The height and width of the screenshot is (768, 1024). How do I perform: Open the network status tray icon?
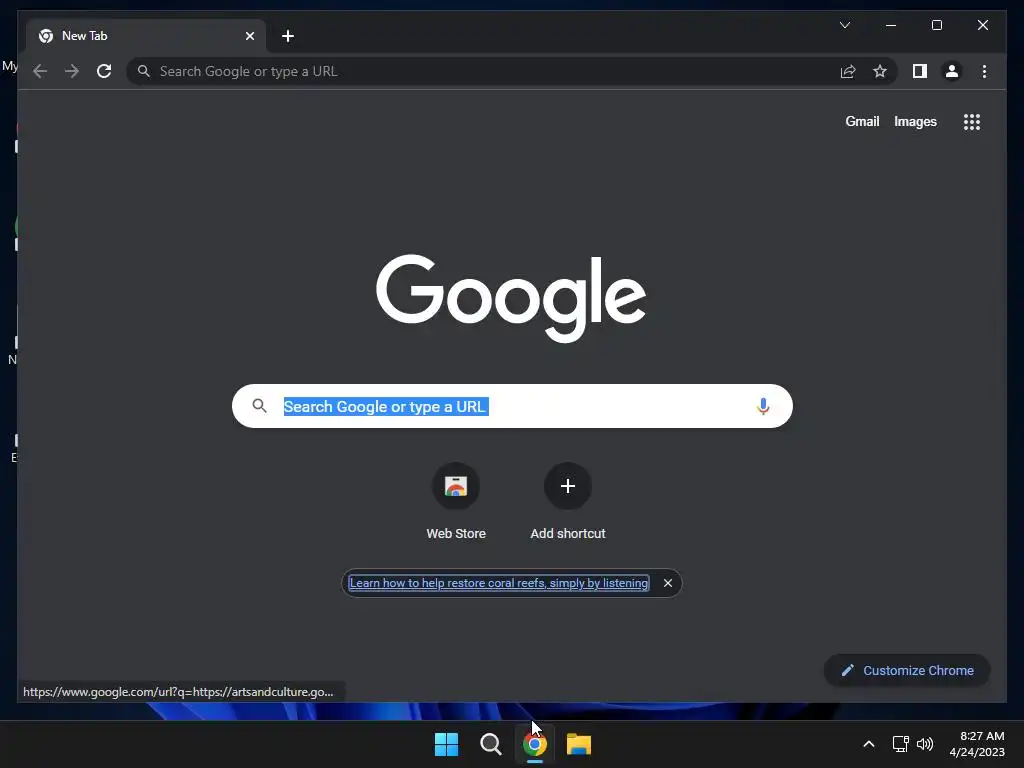[x=901, y=744]
